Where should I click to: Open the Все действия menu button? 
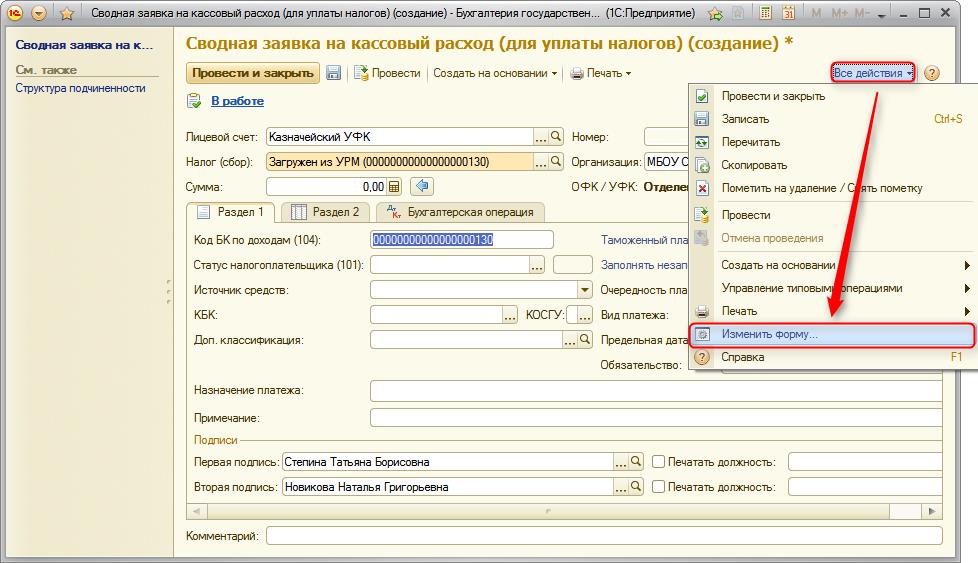873,73
